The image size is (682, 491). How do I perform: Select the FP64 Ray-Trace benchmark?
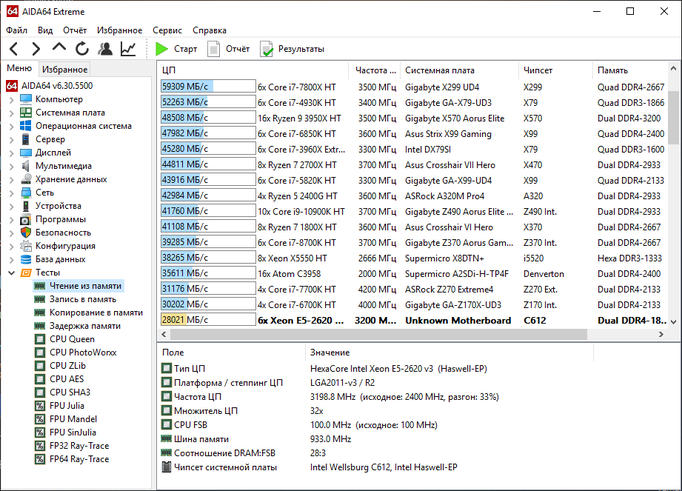tap(79, 459)
